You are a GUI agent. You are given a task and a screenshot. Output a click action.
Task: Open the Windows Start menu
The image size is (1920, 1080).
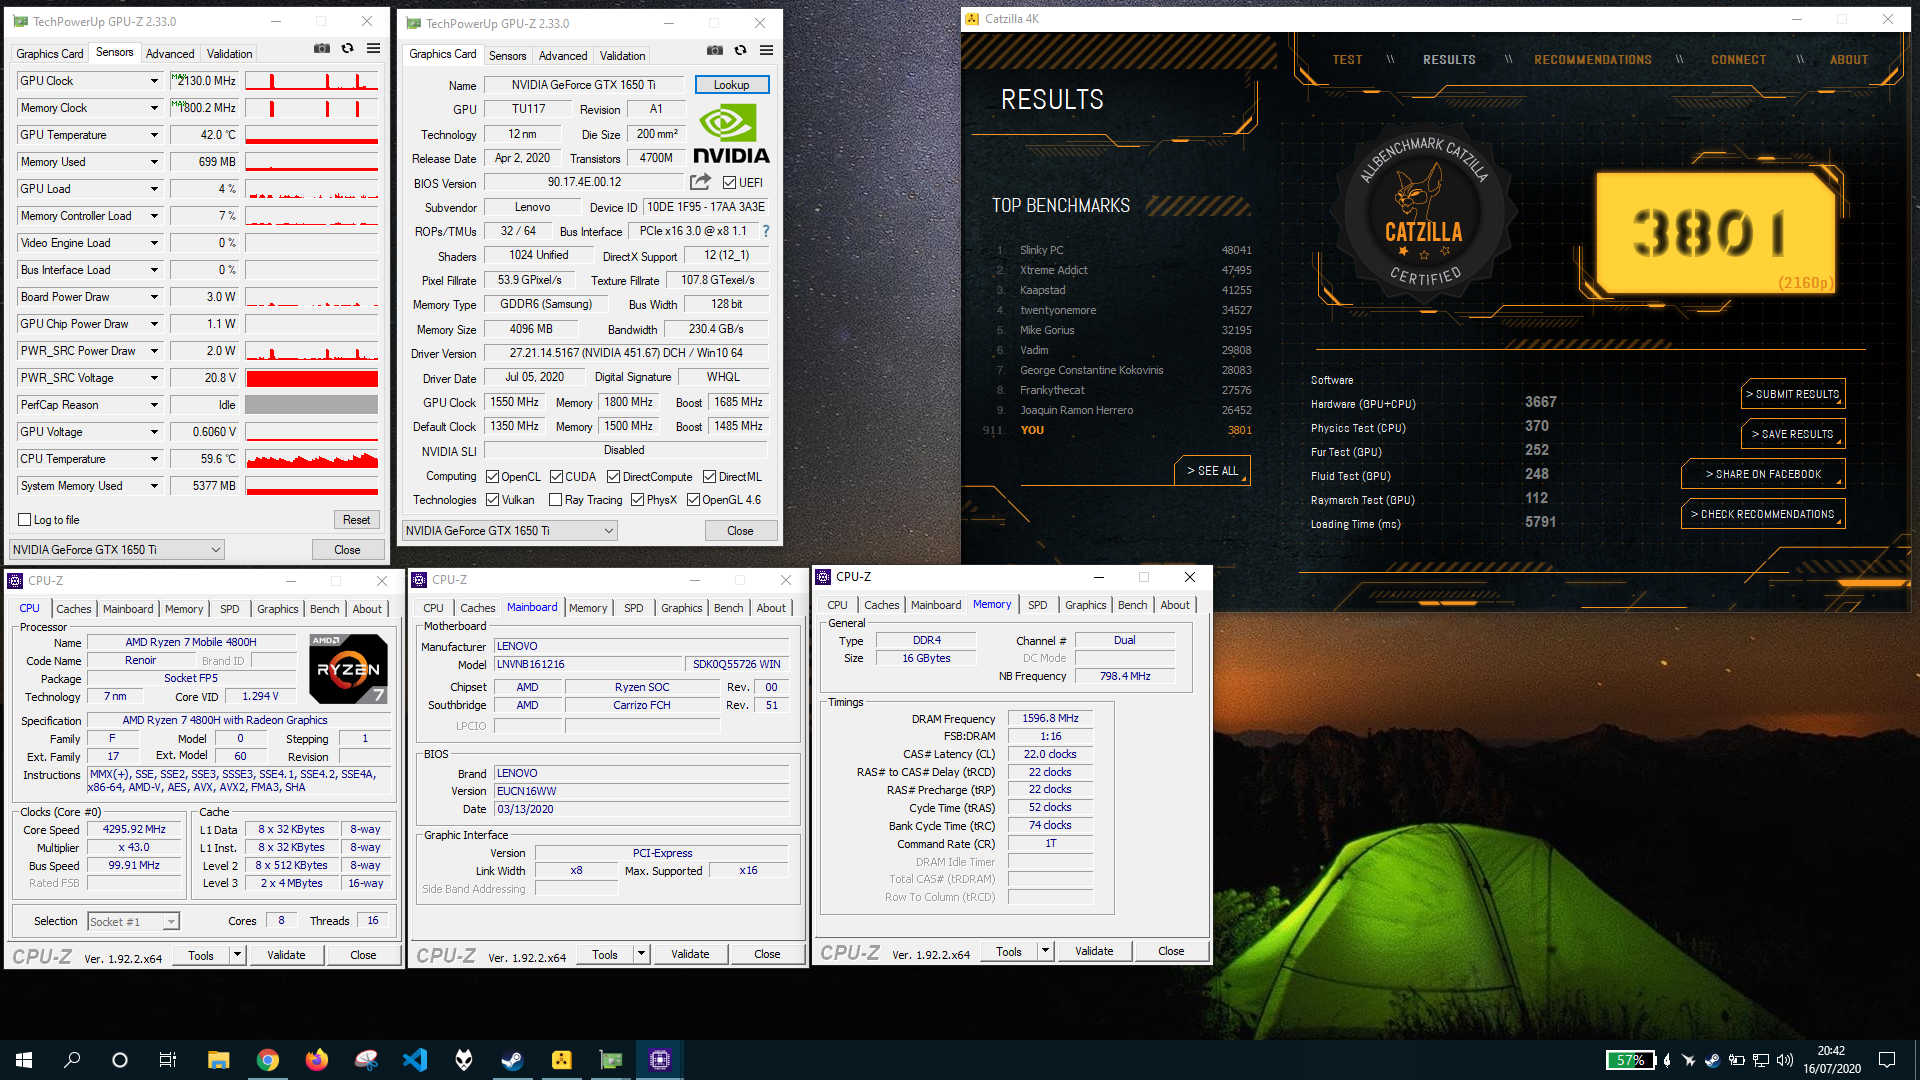click(x=24, y=1060)
